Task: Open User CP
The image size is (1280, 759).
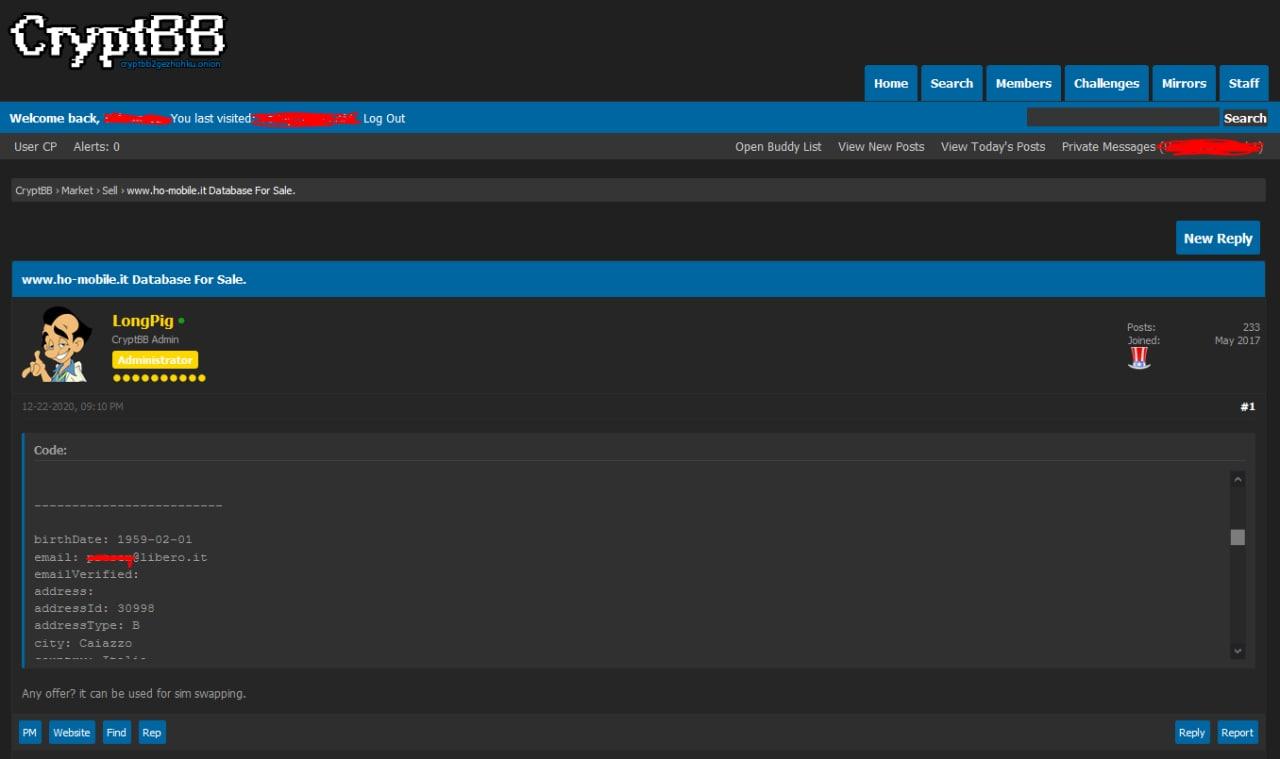Action: [x=36, y=147]
